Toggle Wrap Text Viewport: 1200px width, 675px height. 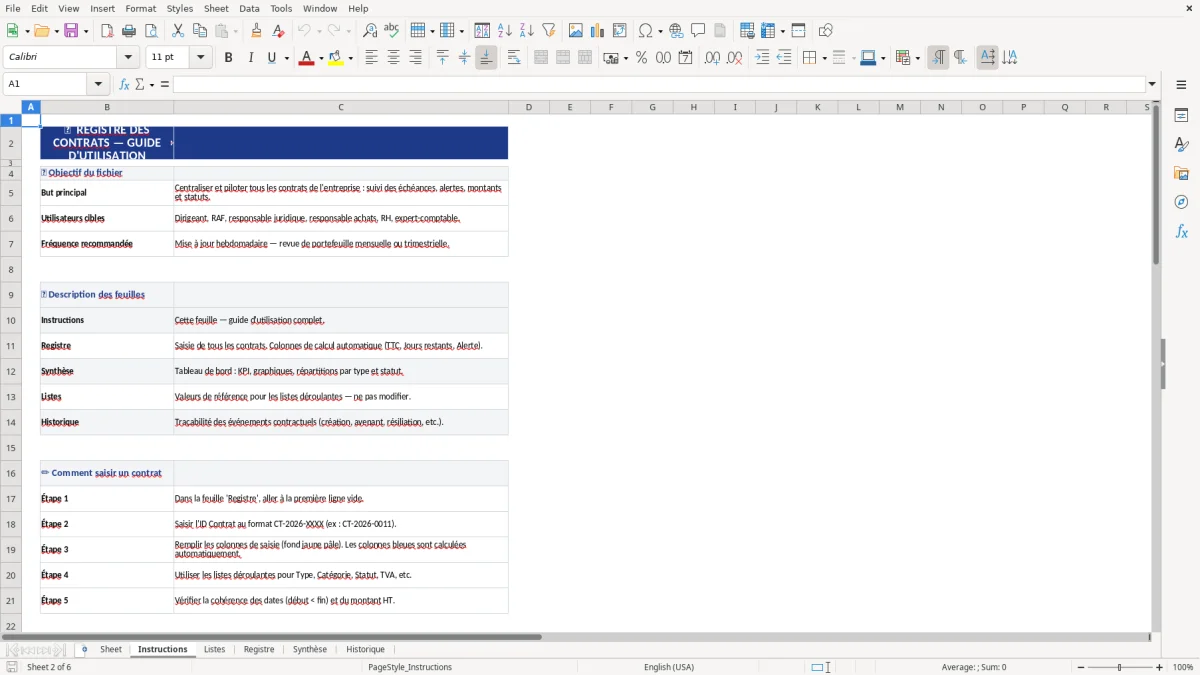point(514,58)
